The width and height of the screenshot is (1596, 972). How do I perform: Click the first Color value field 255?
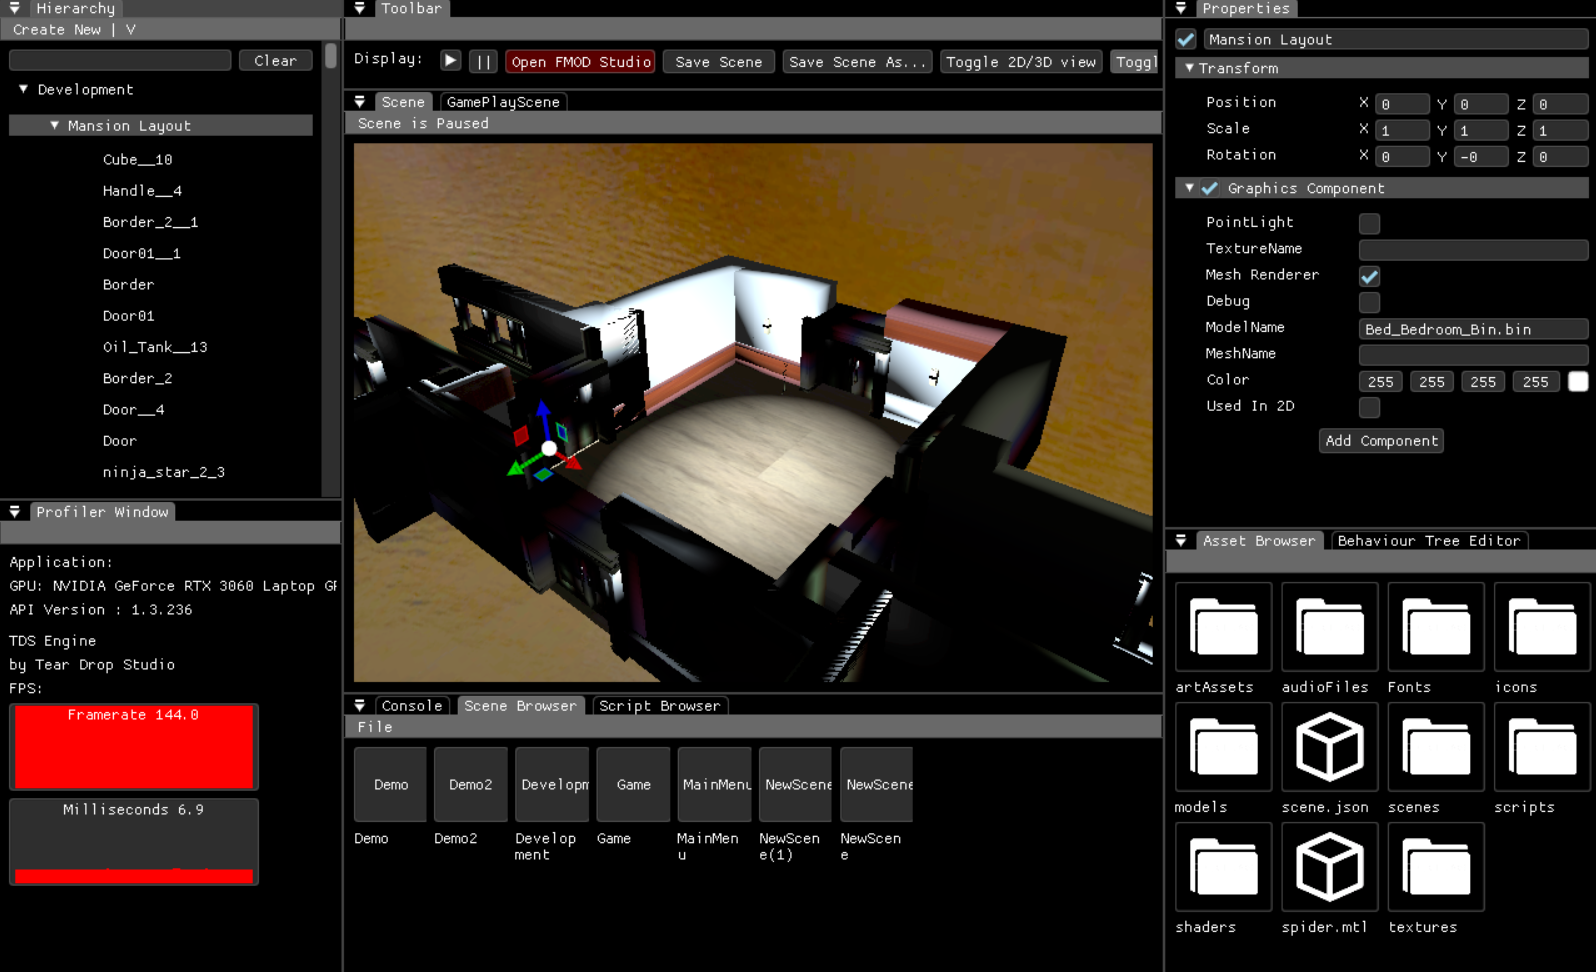click(1380, 381)
